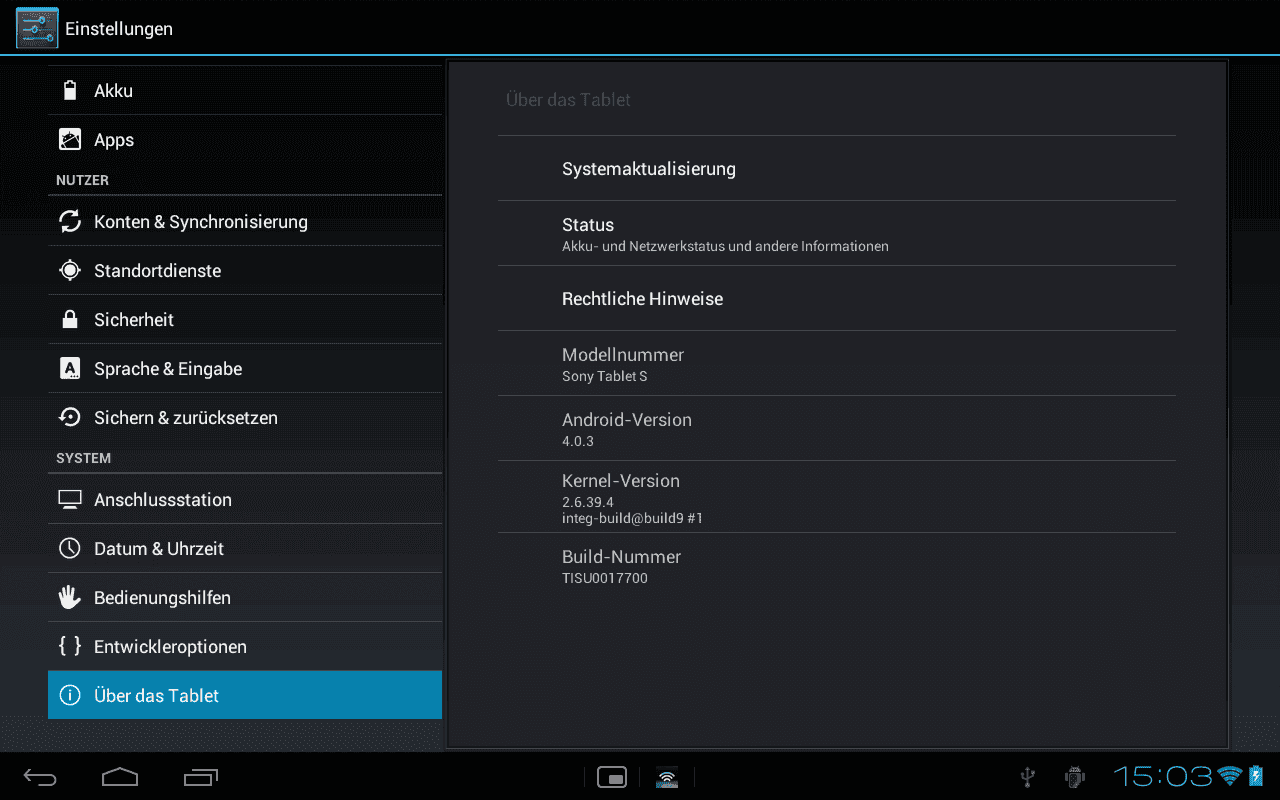Click the Standortdienste location icon

pyautogui.click(x=70, y=270)
